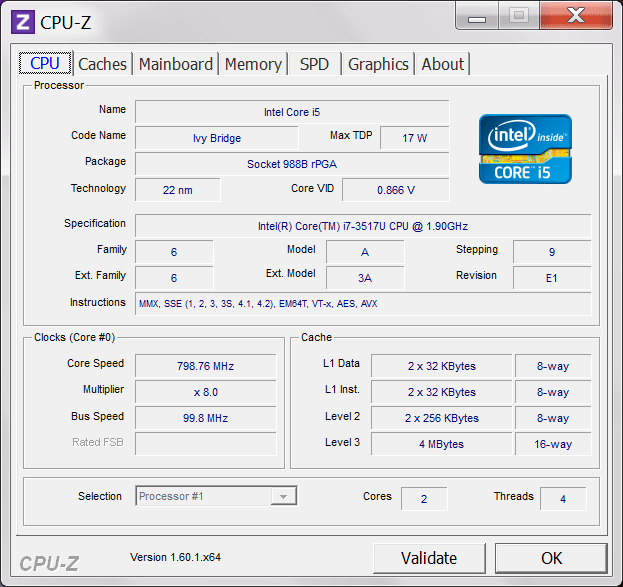Switch to the Mainboard tab

(176, 64)
